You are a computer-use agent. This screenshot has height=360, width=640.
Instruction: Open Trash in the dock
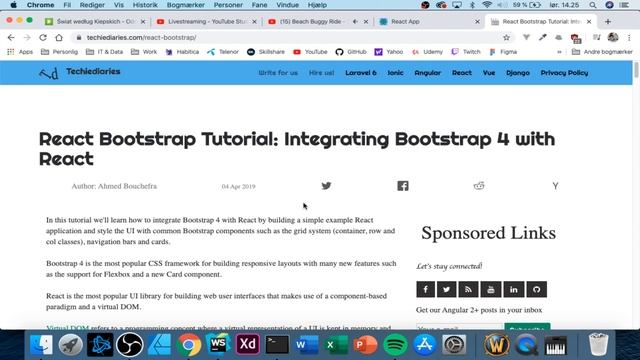[599, 345]
